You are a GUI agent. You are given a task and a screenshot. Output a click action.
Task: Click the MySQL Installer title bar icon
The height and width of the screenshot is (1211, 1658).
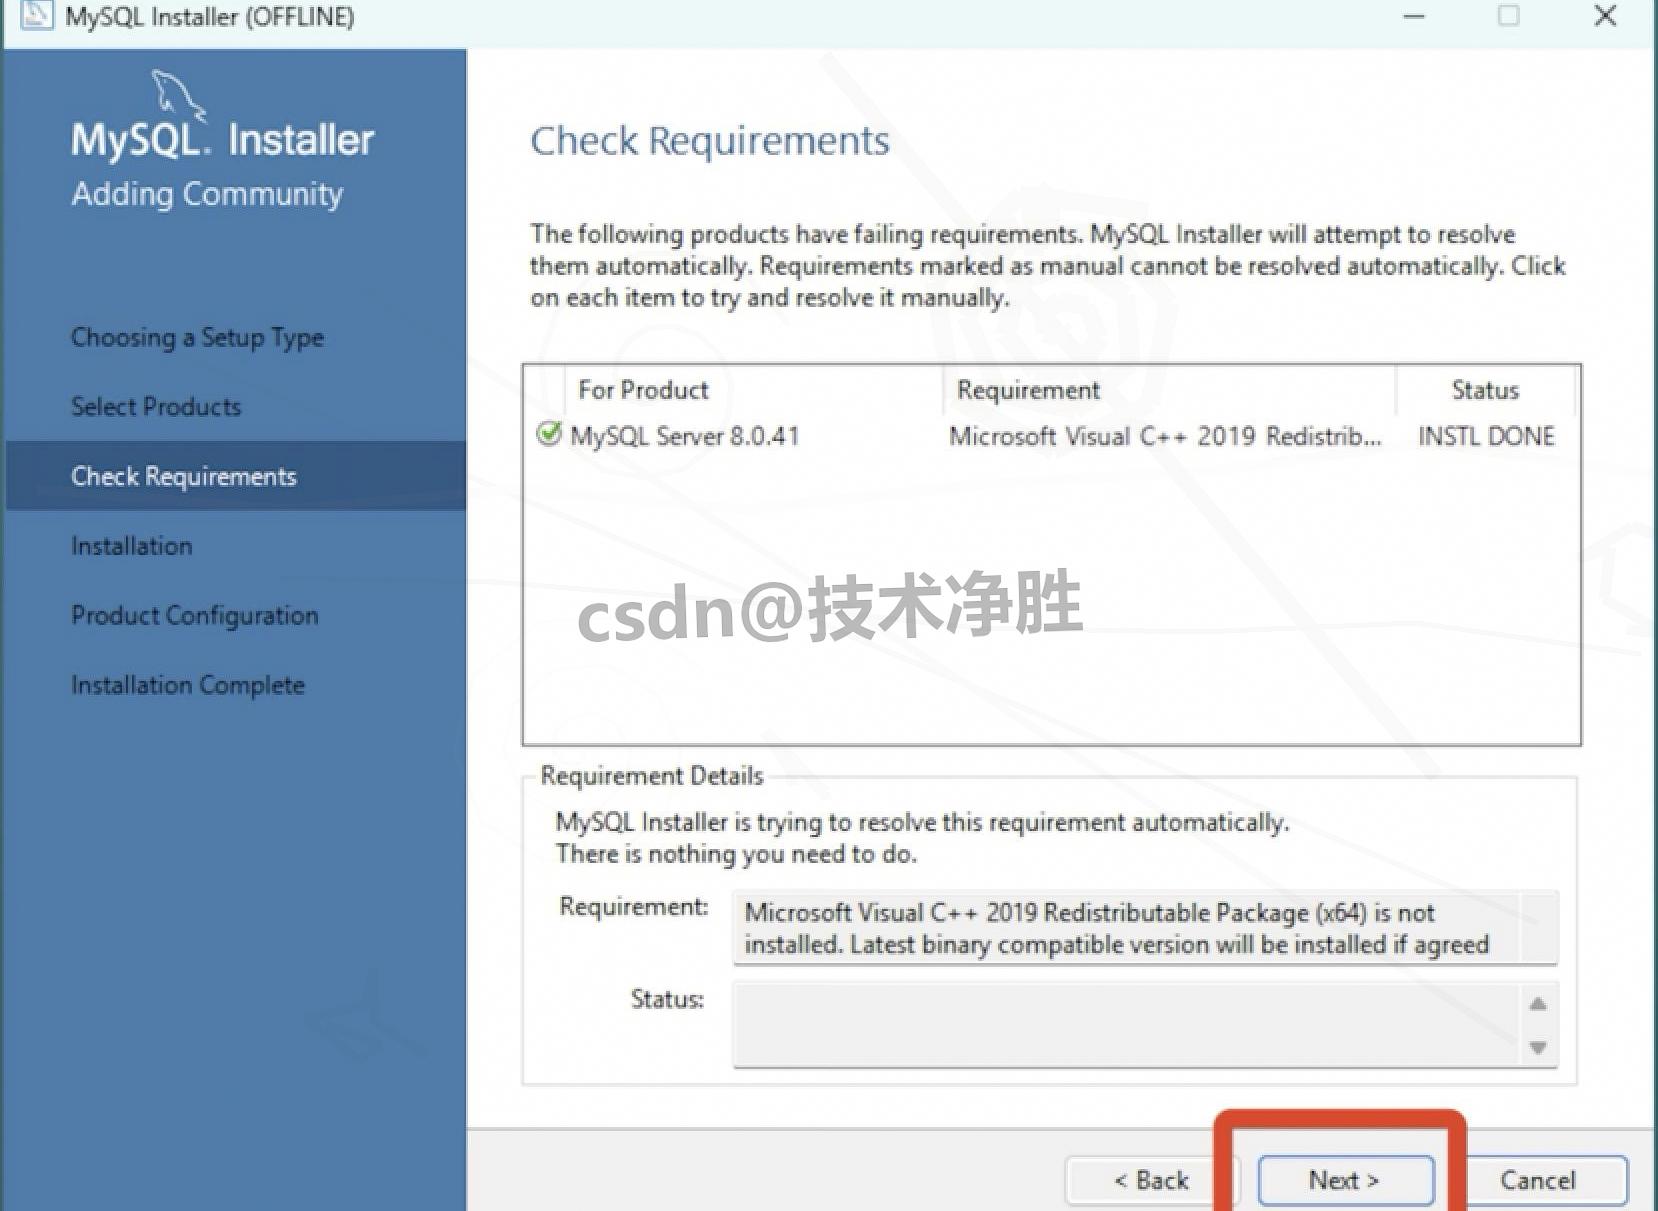[37, 15]
